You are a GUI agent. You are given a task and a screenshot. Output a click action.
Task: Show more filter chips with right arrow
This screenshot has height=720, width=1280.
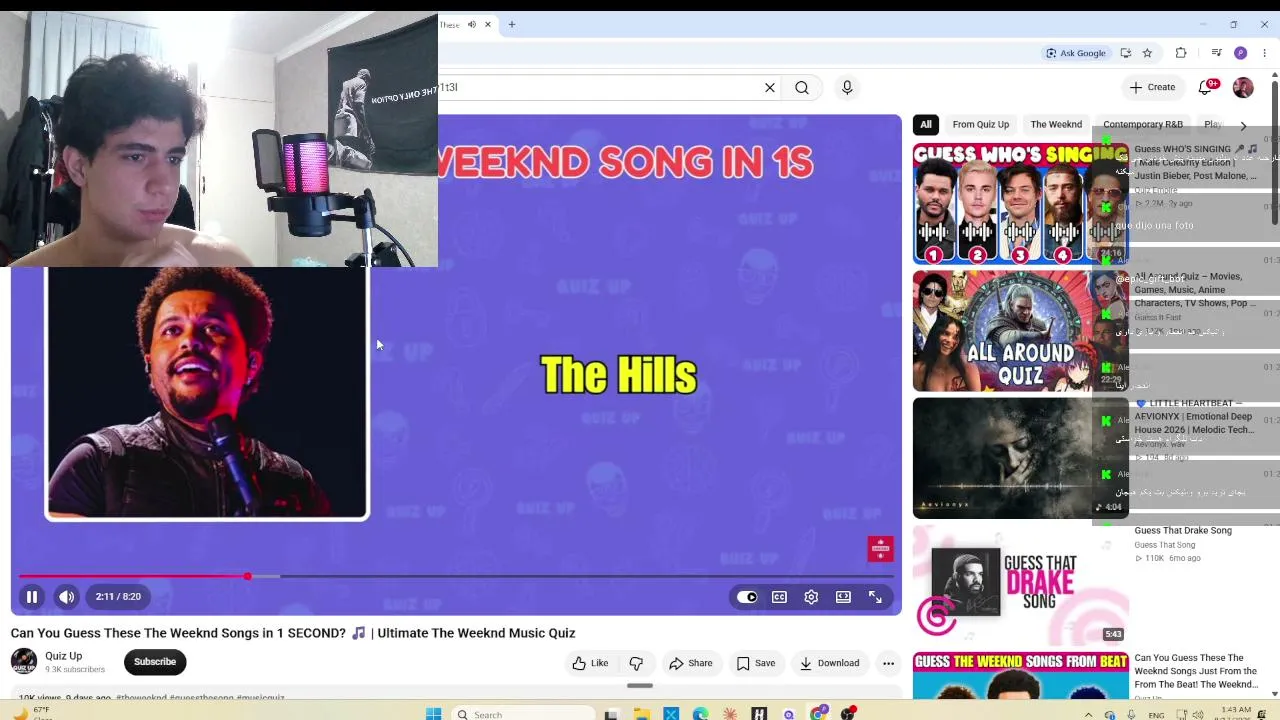point(1243,126)
